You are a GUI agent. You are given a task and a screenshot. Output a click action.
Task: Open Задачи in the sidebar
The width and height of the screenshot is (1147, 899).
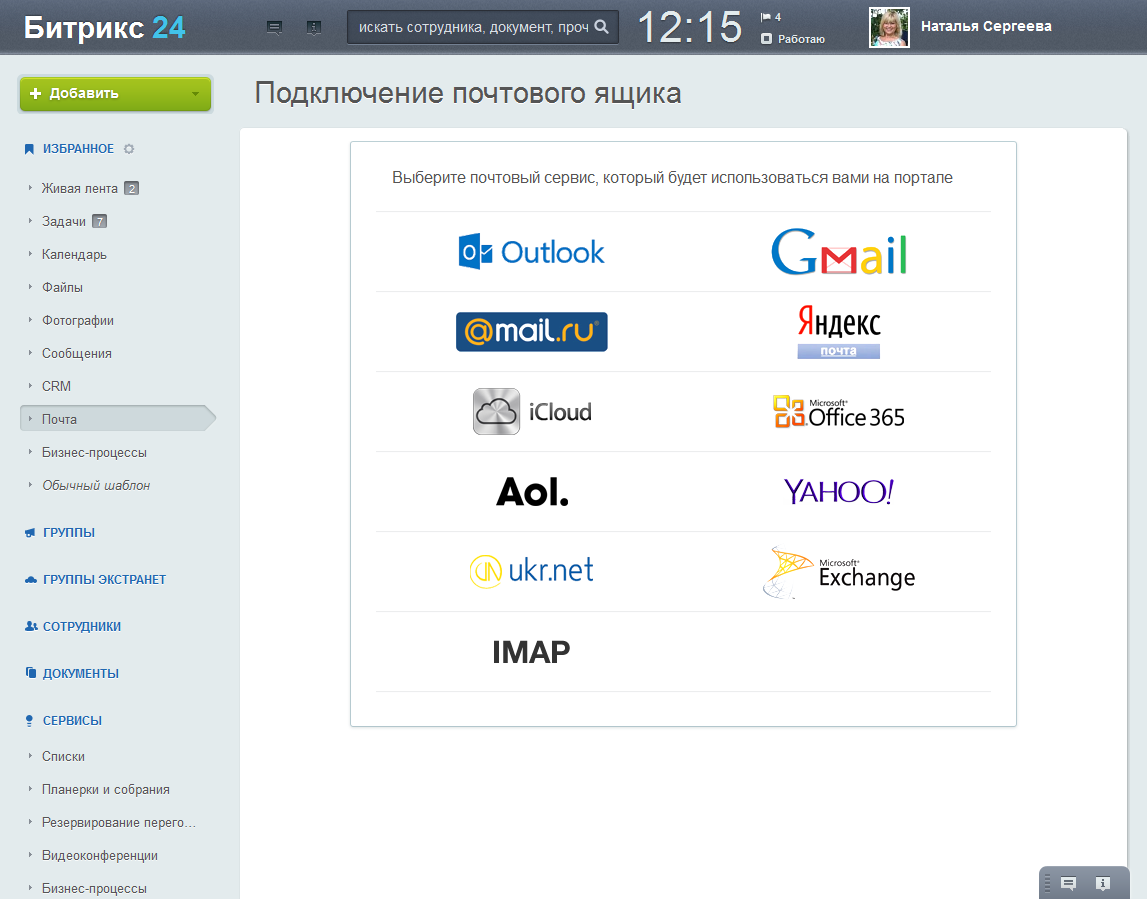click(x=64, y=221)
